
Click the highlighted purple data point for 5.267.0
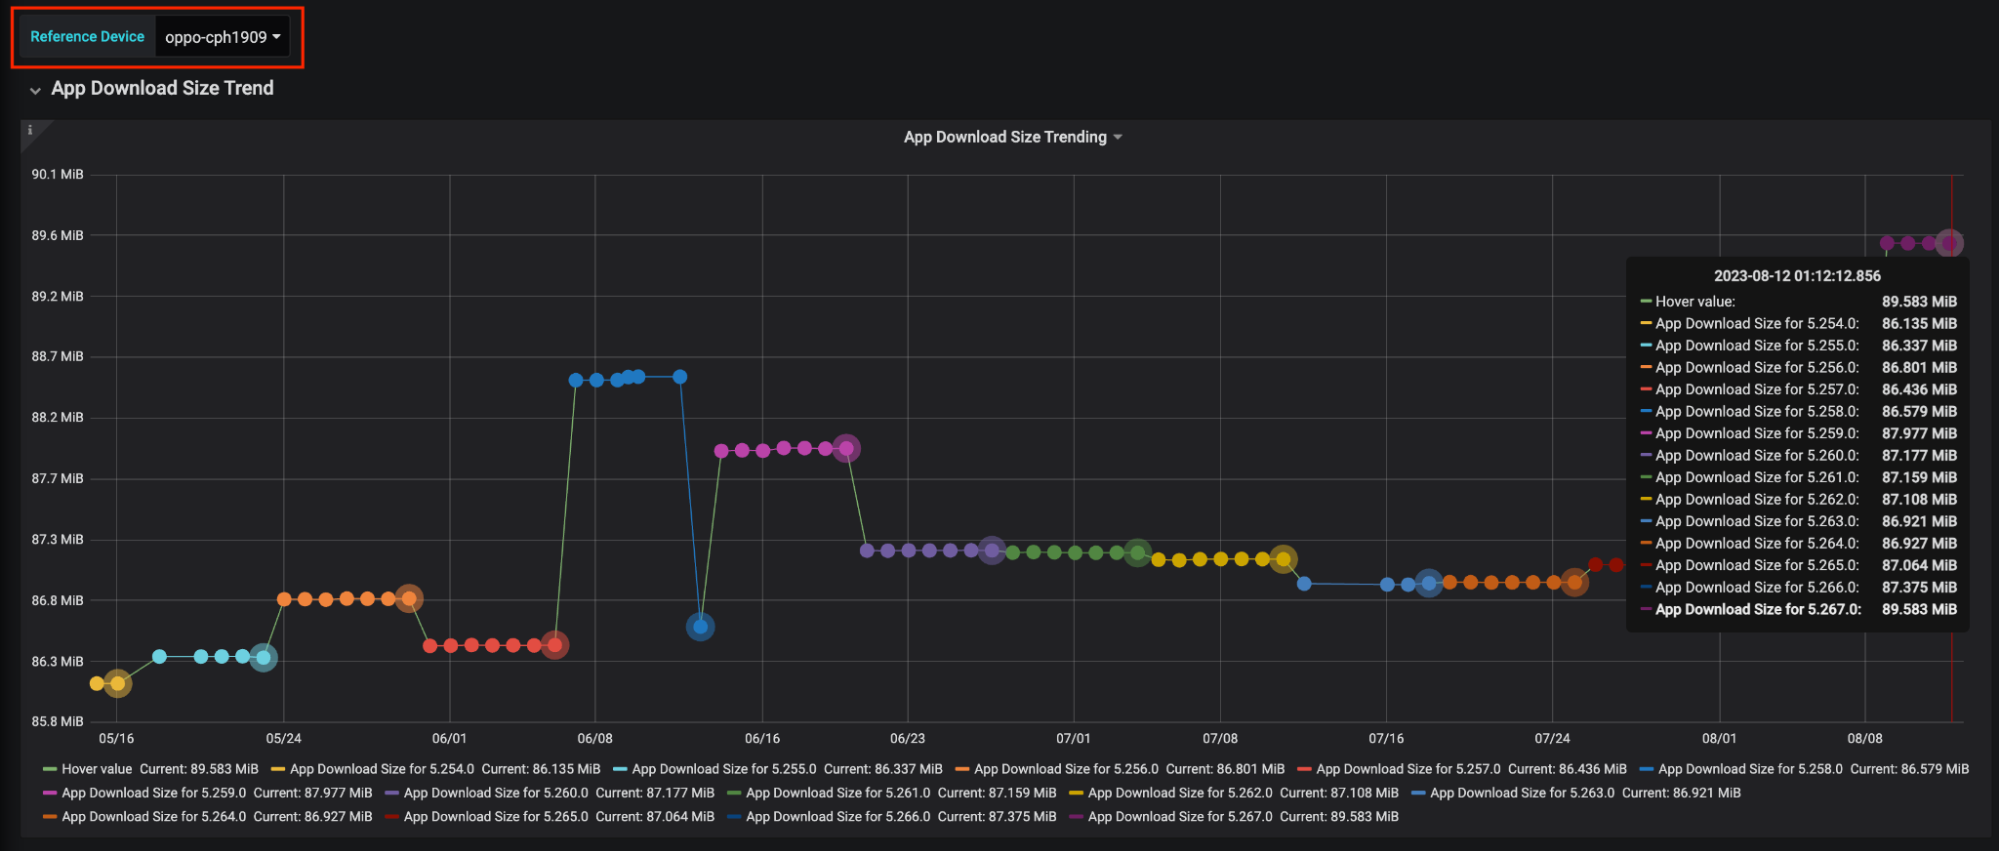coord(1949,243)
